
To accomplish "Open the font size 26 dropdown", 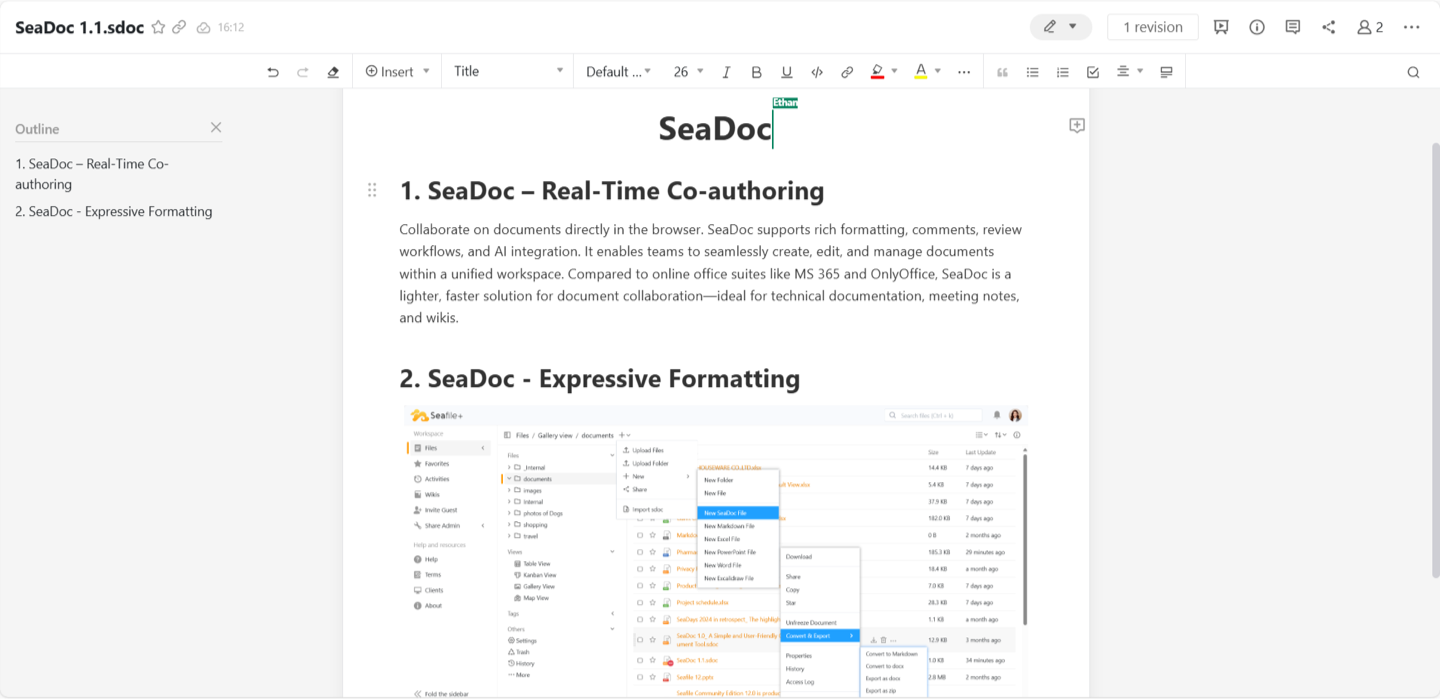I will 689,72.
